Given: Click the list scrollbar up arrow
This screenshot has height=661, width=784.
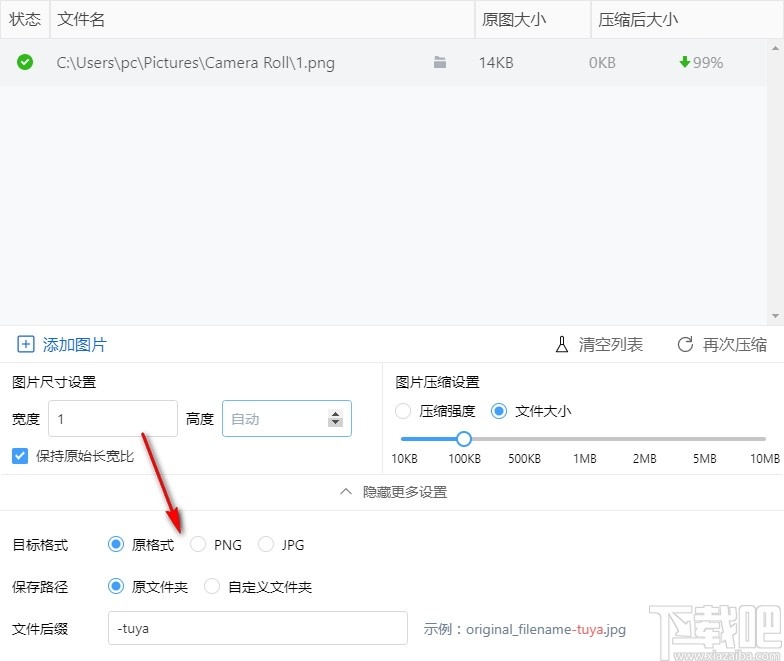Looking at the screenshot, I should coord(775,48).
